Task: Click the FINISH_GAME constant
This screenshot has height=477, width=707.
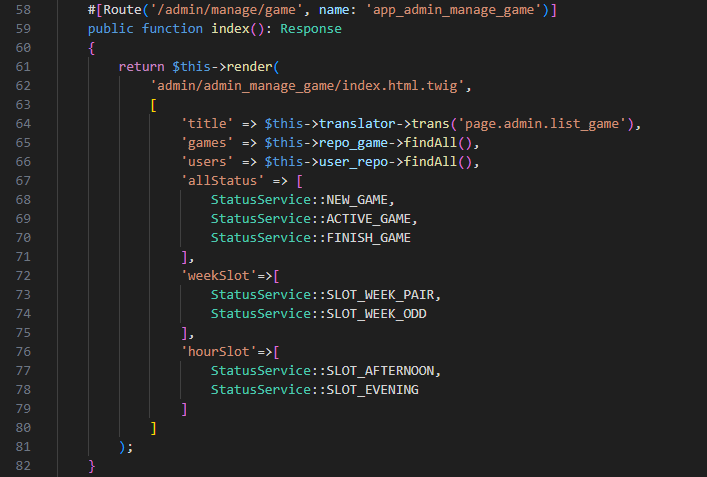Action: [369, 238]
